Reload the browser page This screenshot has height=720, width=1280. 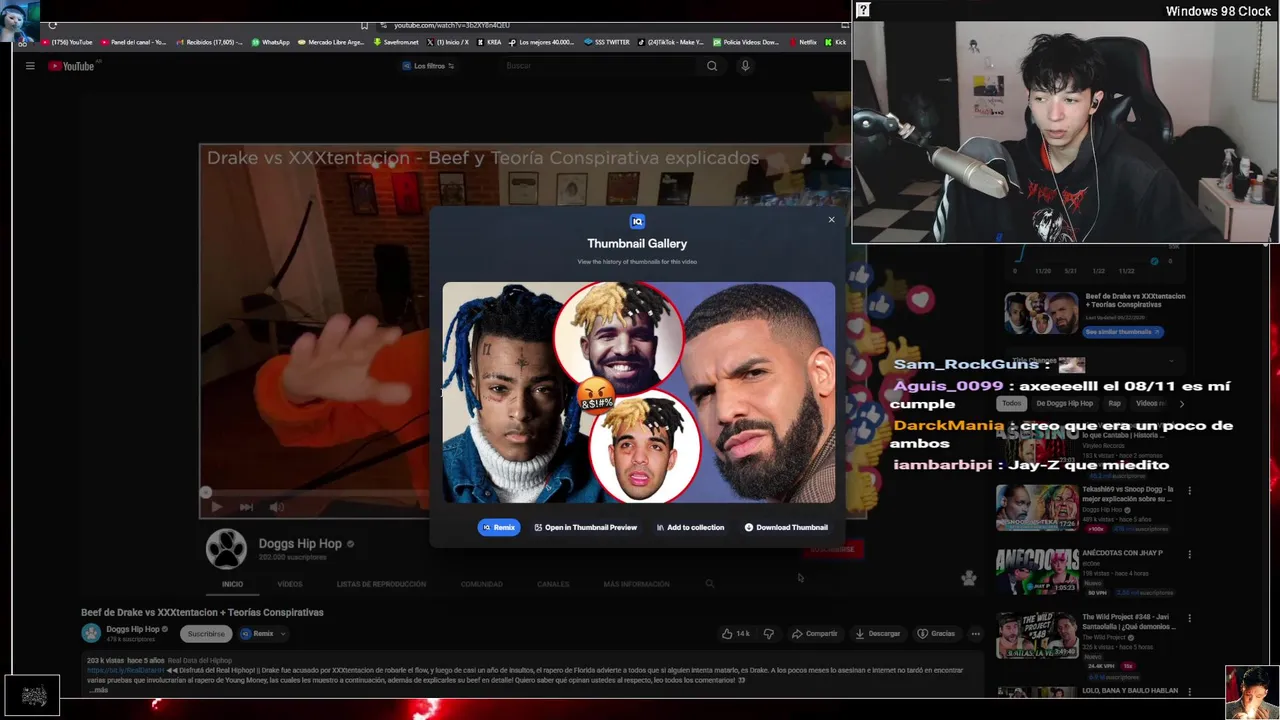53,25
